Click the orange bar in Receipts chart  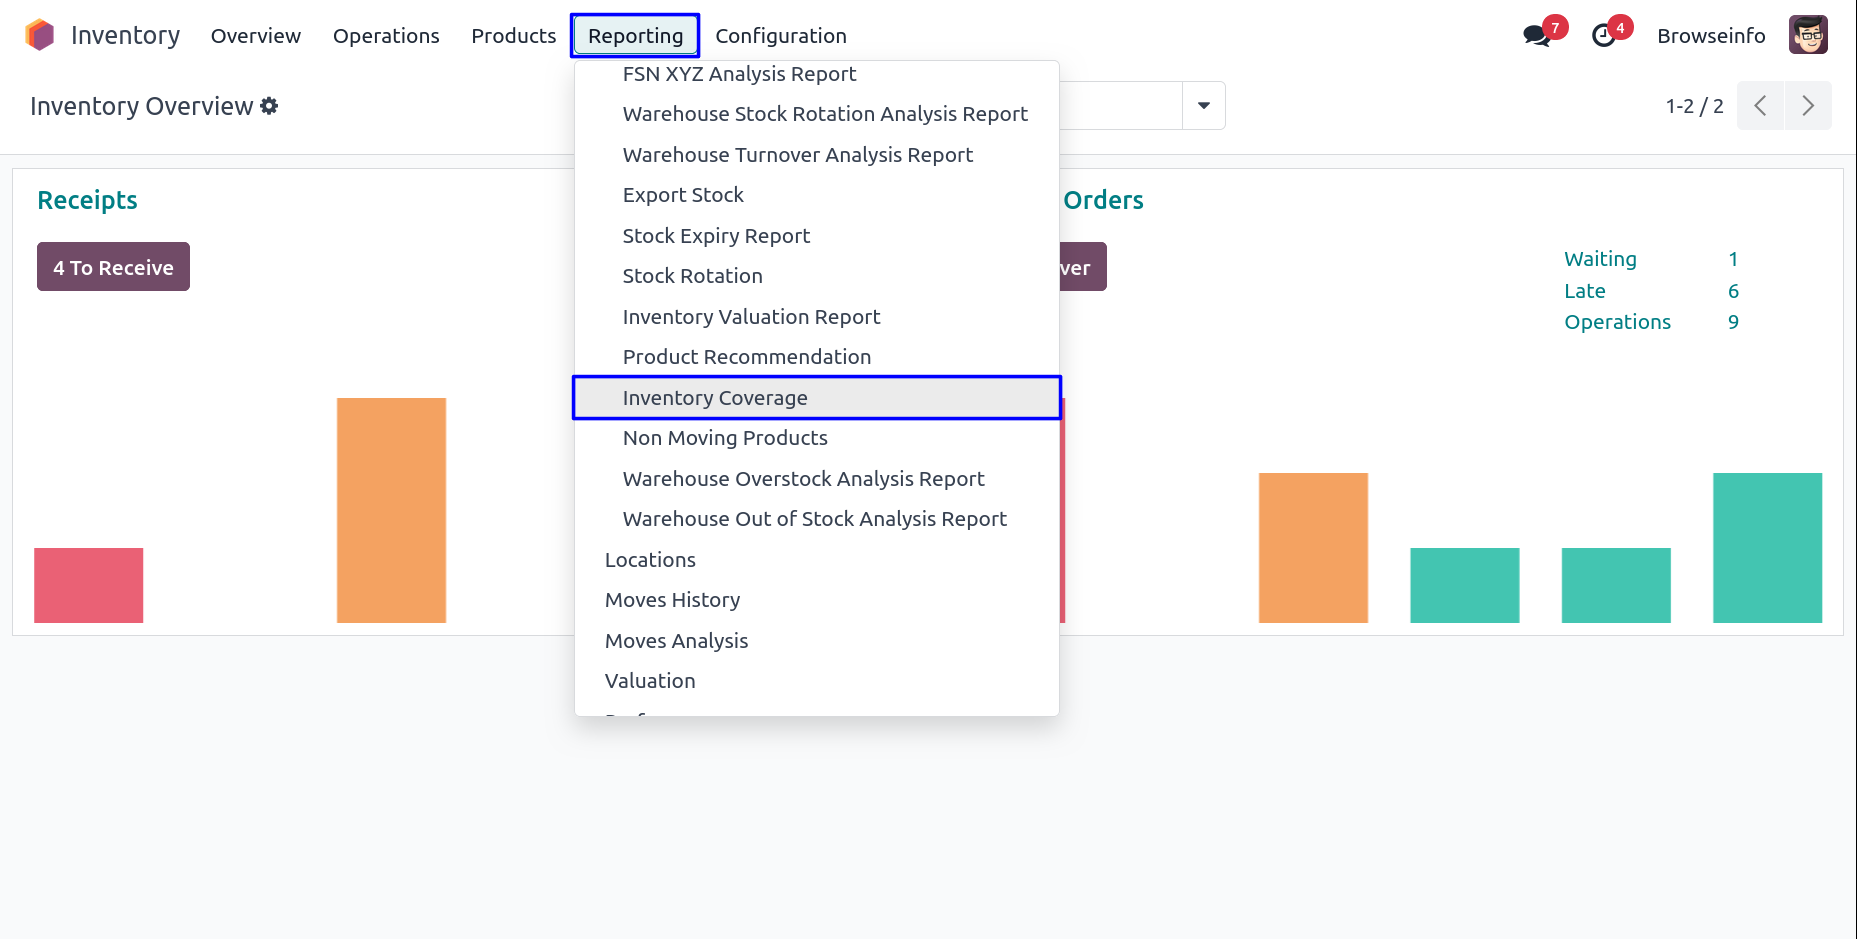391,510
